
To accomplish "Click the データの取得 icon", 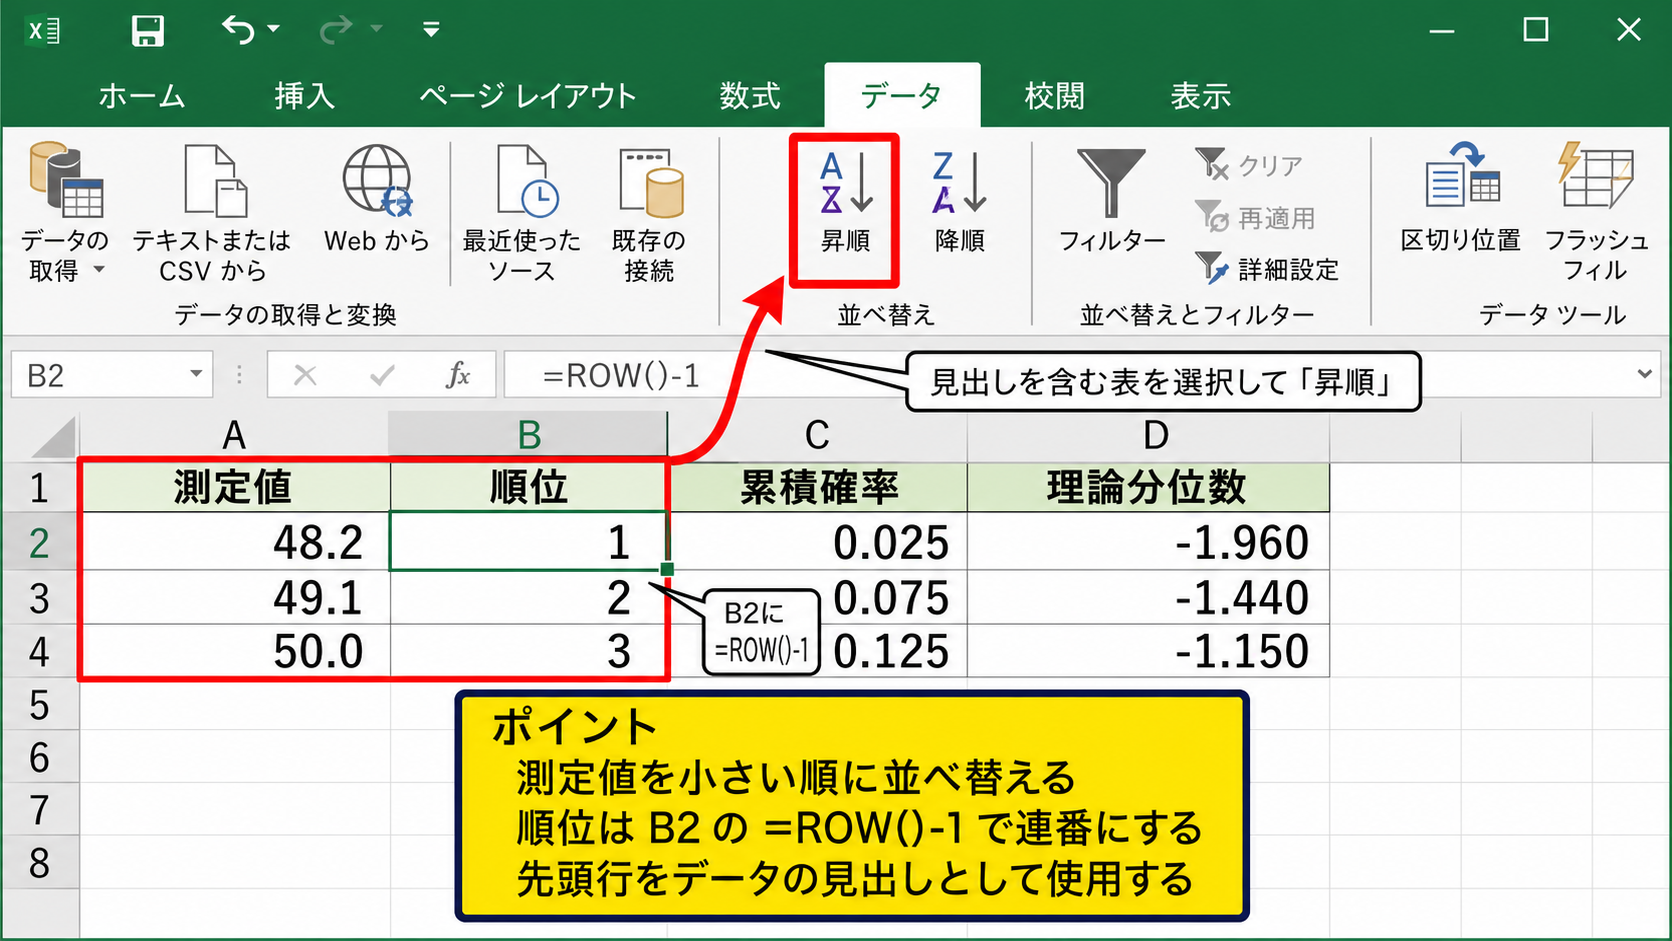I will click(66, 180).
